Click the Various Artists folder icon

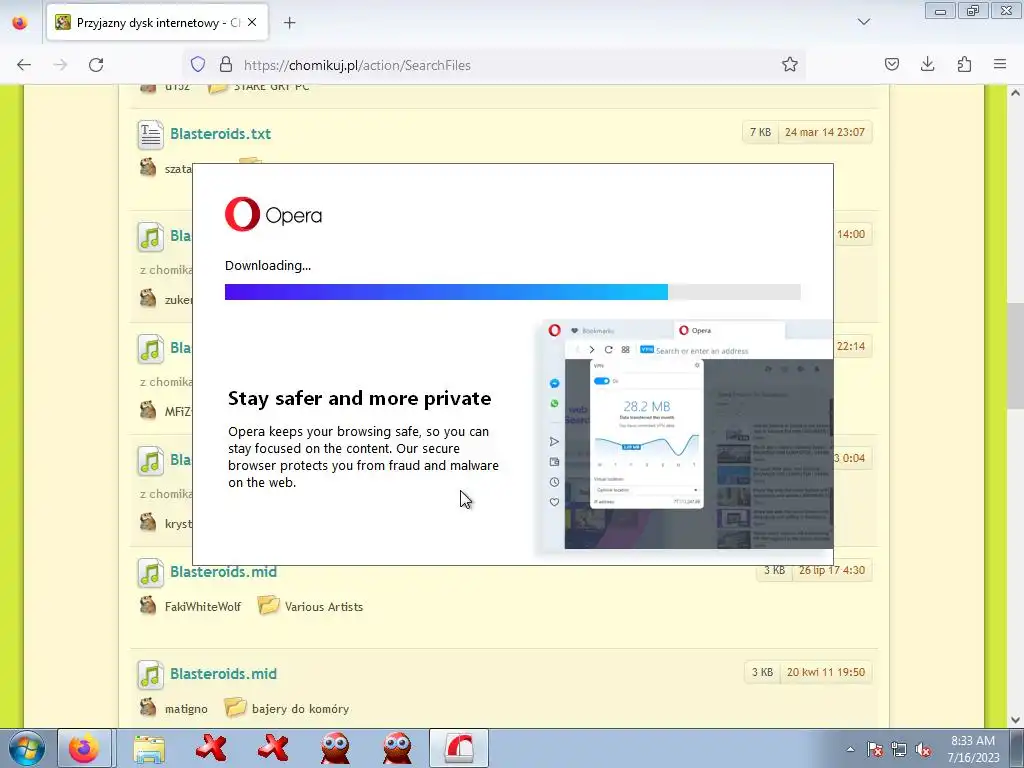click(x=268, y=605)
